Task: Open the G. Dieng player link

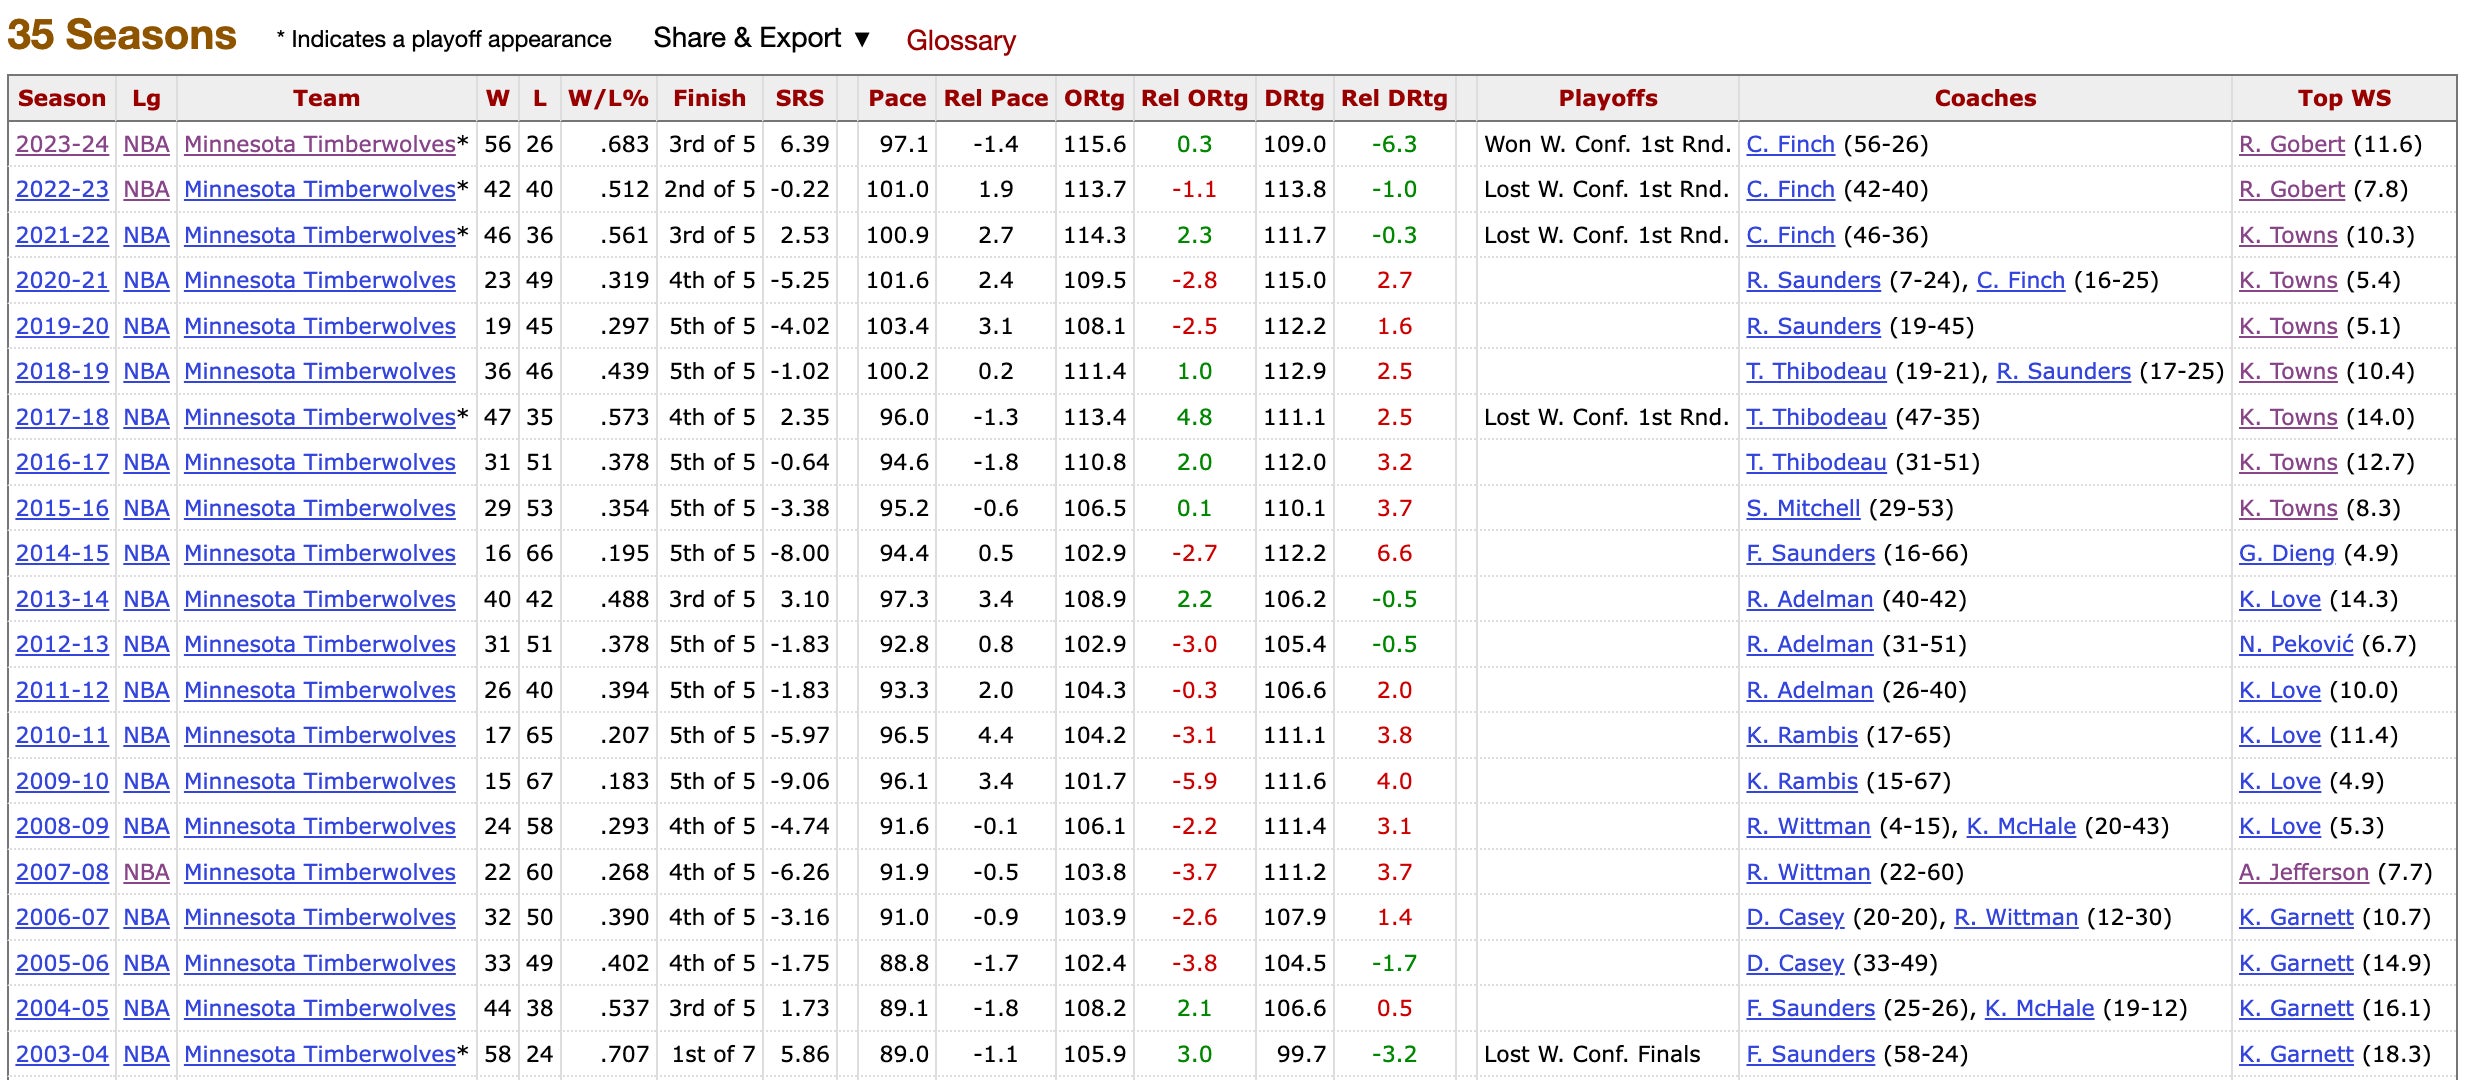Action: tap(2286, 553)
